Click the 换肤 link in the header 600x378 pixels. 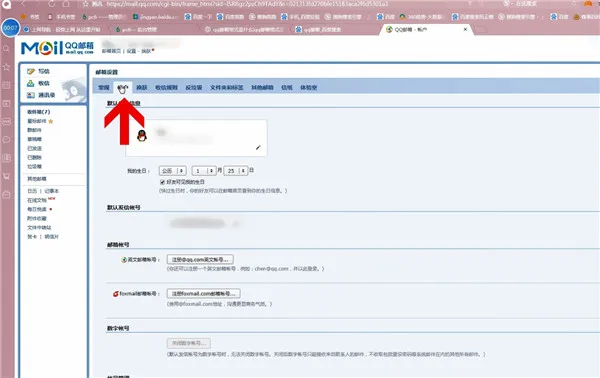click(x=146, y=51)
